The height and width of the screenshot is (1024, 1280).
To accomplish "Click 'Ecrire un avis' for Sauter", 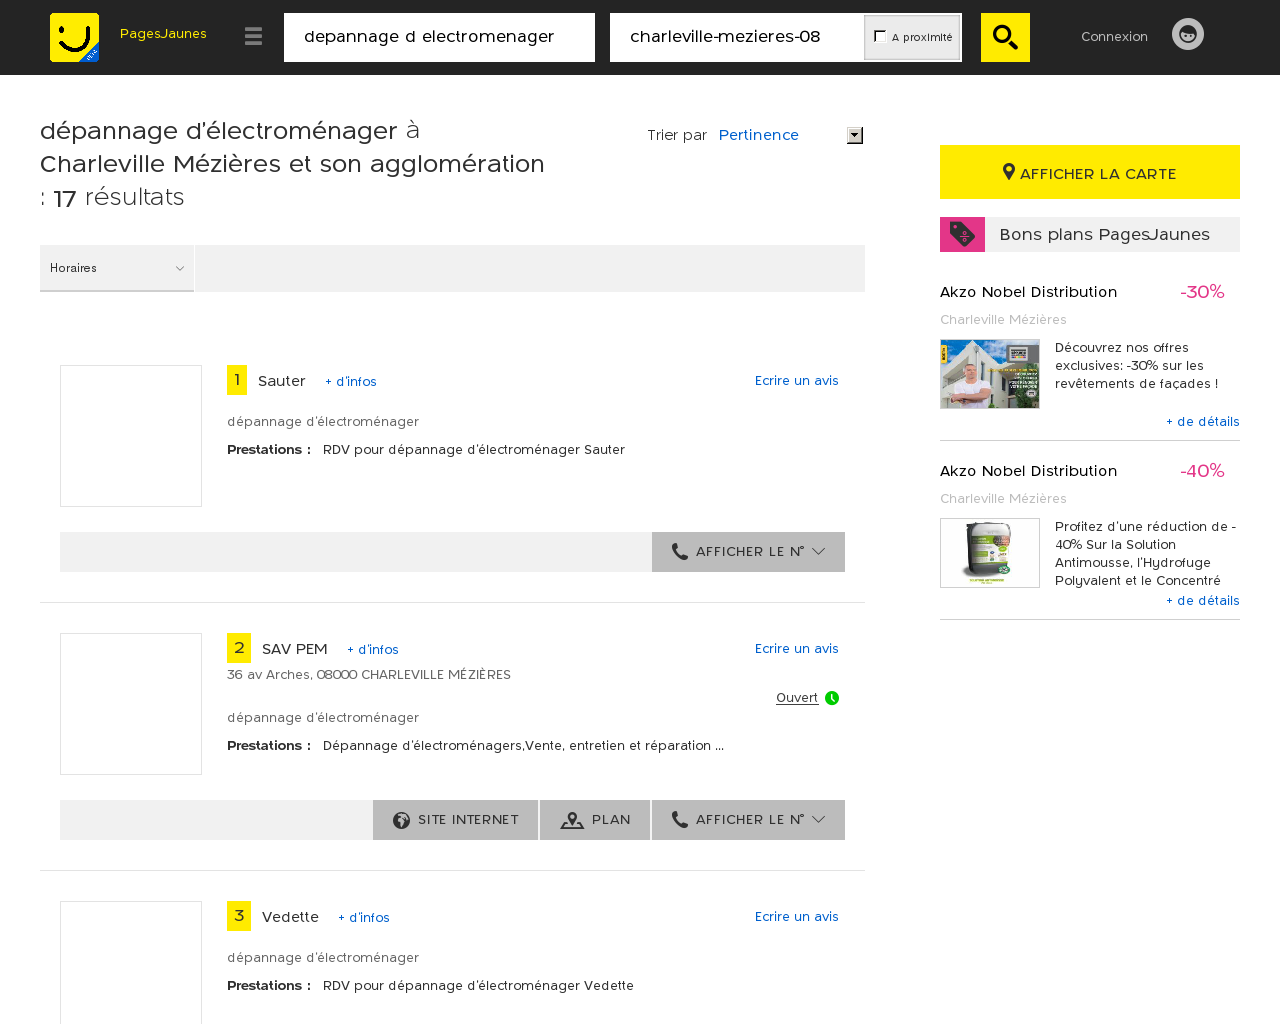I will pos(797,381).
